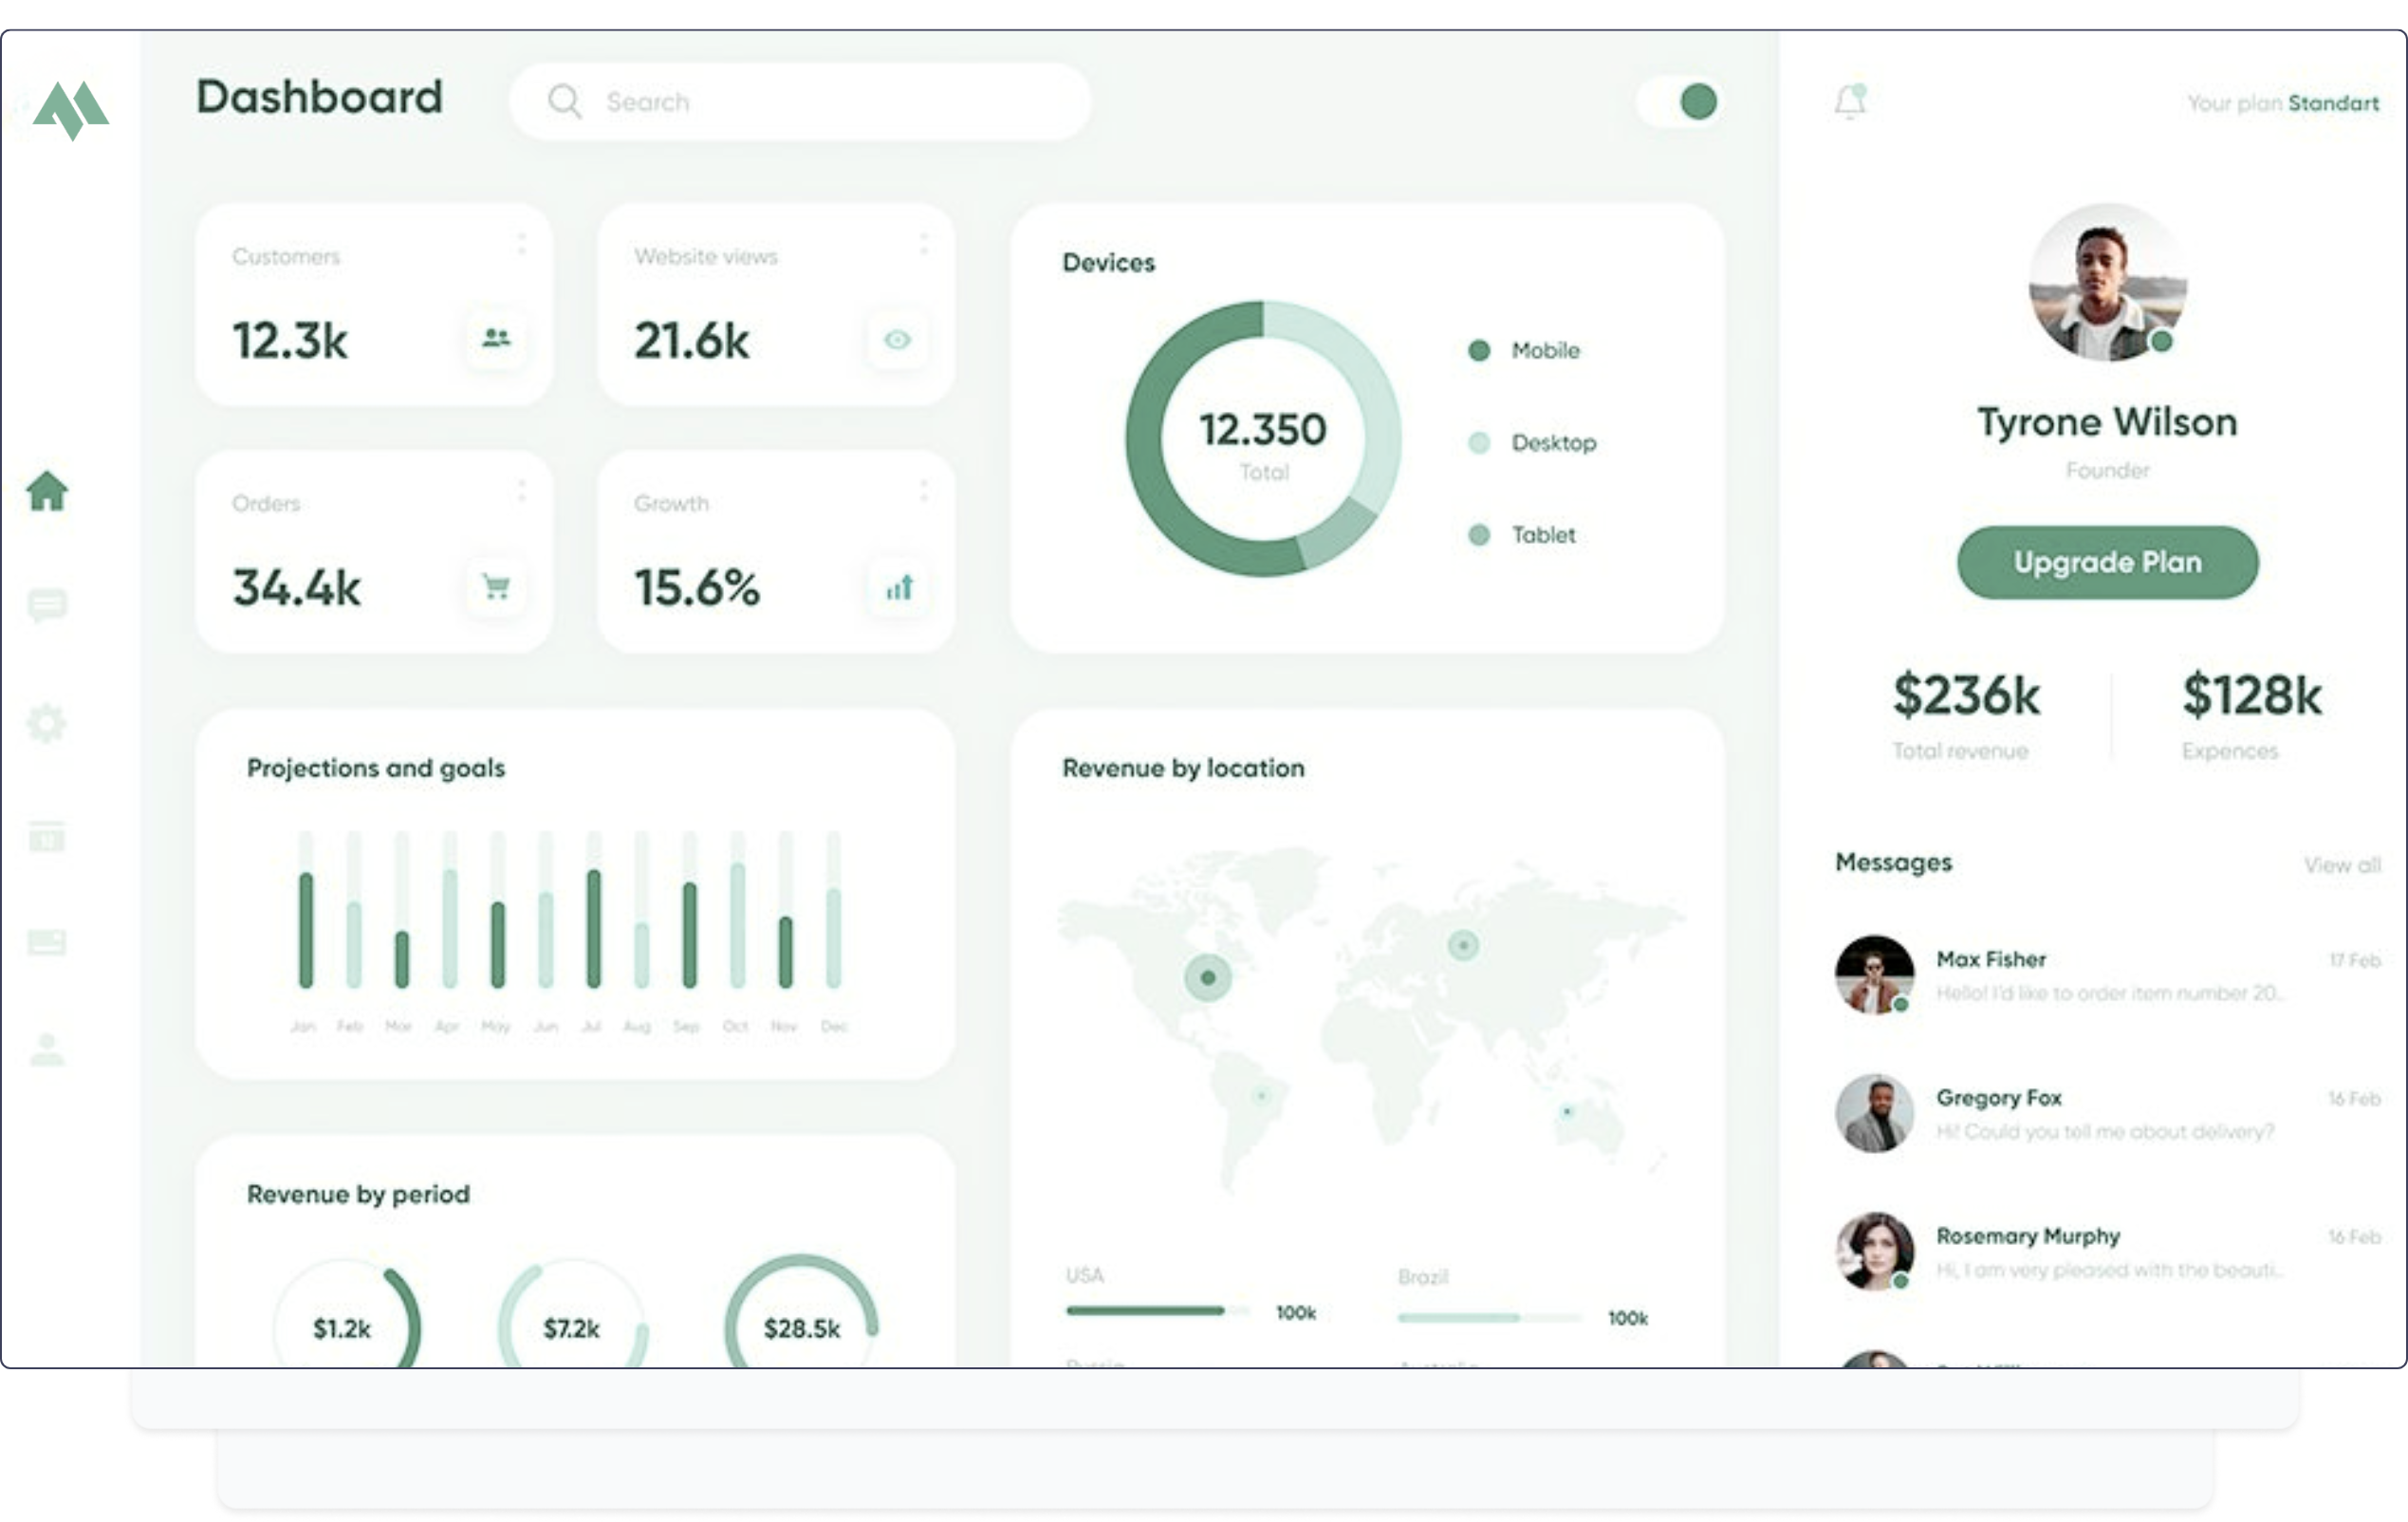
Task: Click the user profile sidebar icon
Action: 47,1050
